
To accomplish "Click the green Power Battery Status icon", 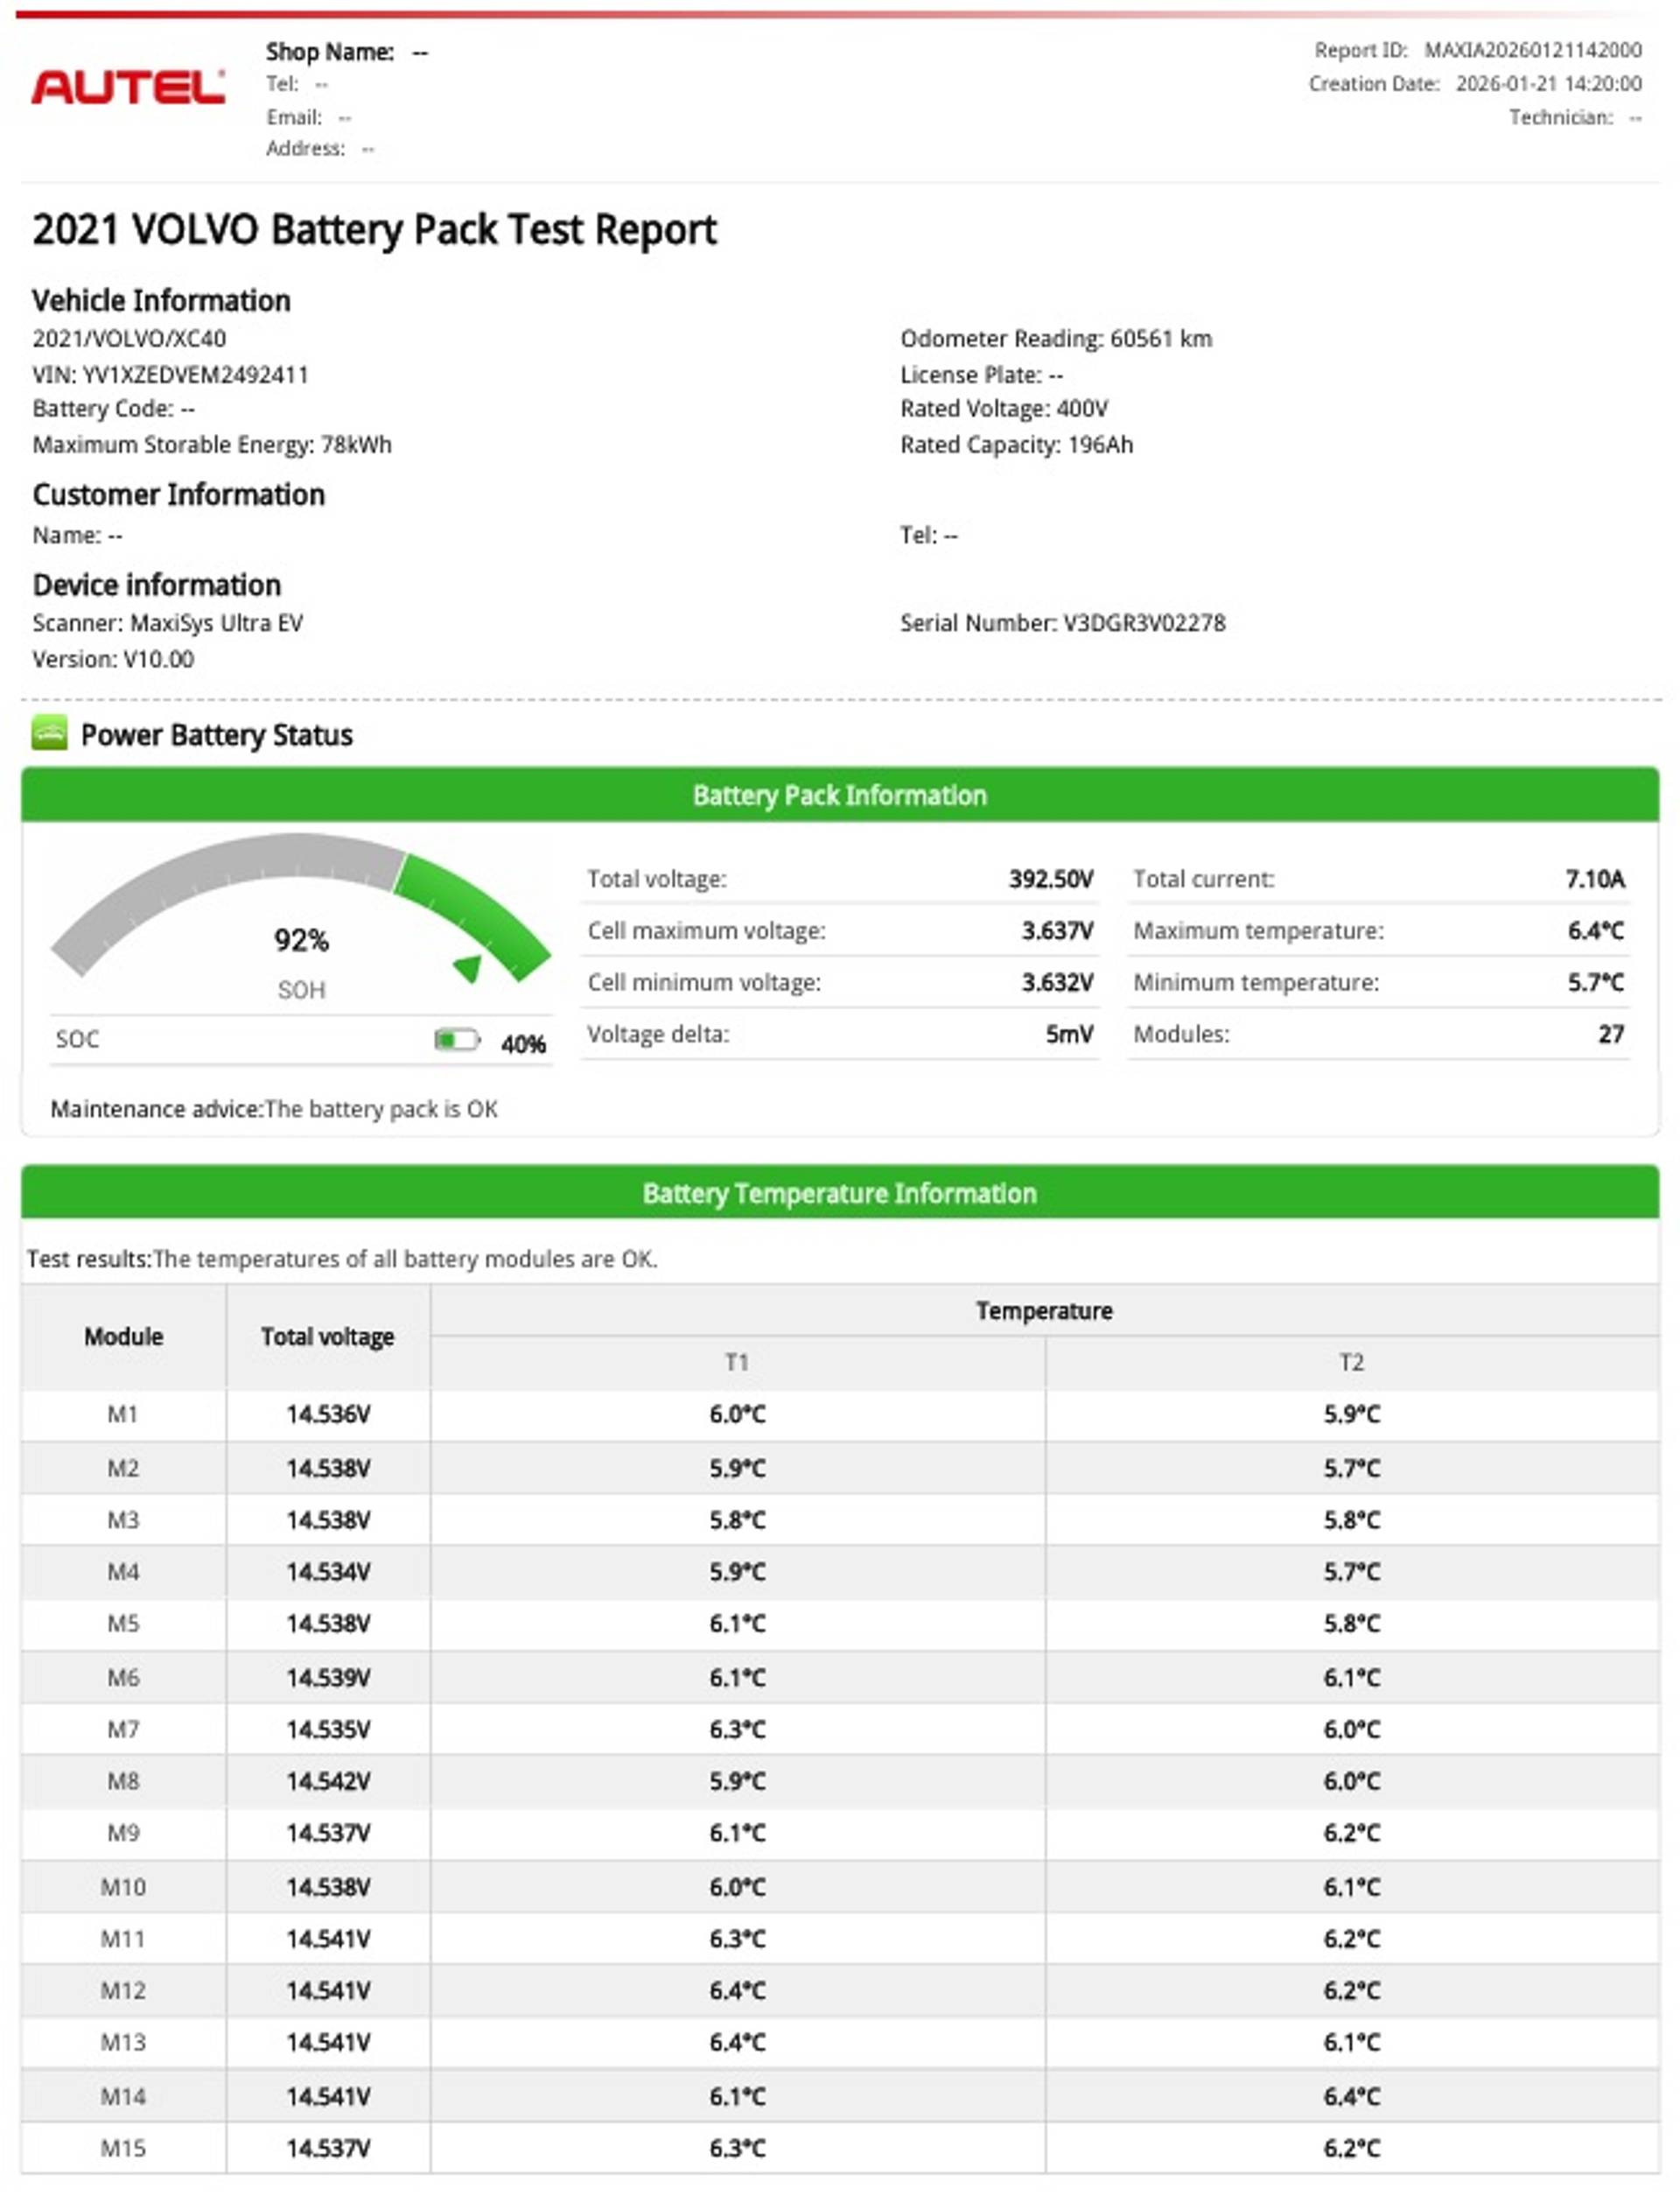I will [49, 733].
